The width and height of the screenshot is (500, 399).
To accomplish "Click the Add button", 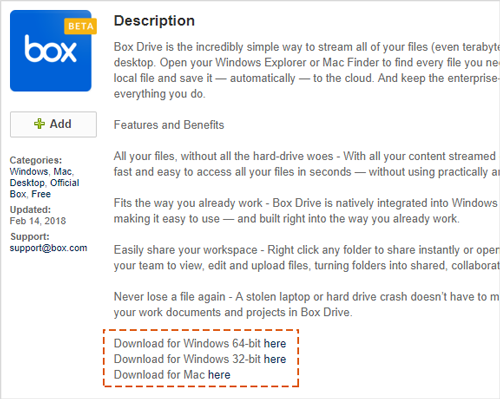I will point(53,124).
